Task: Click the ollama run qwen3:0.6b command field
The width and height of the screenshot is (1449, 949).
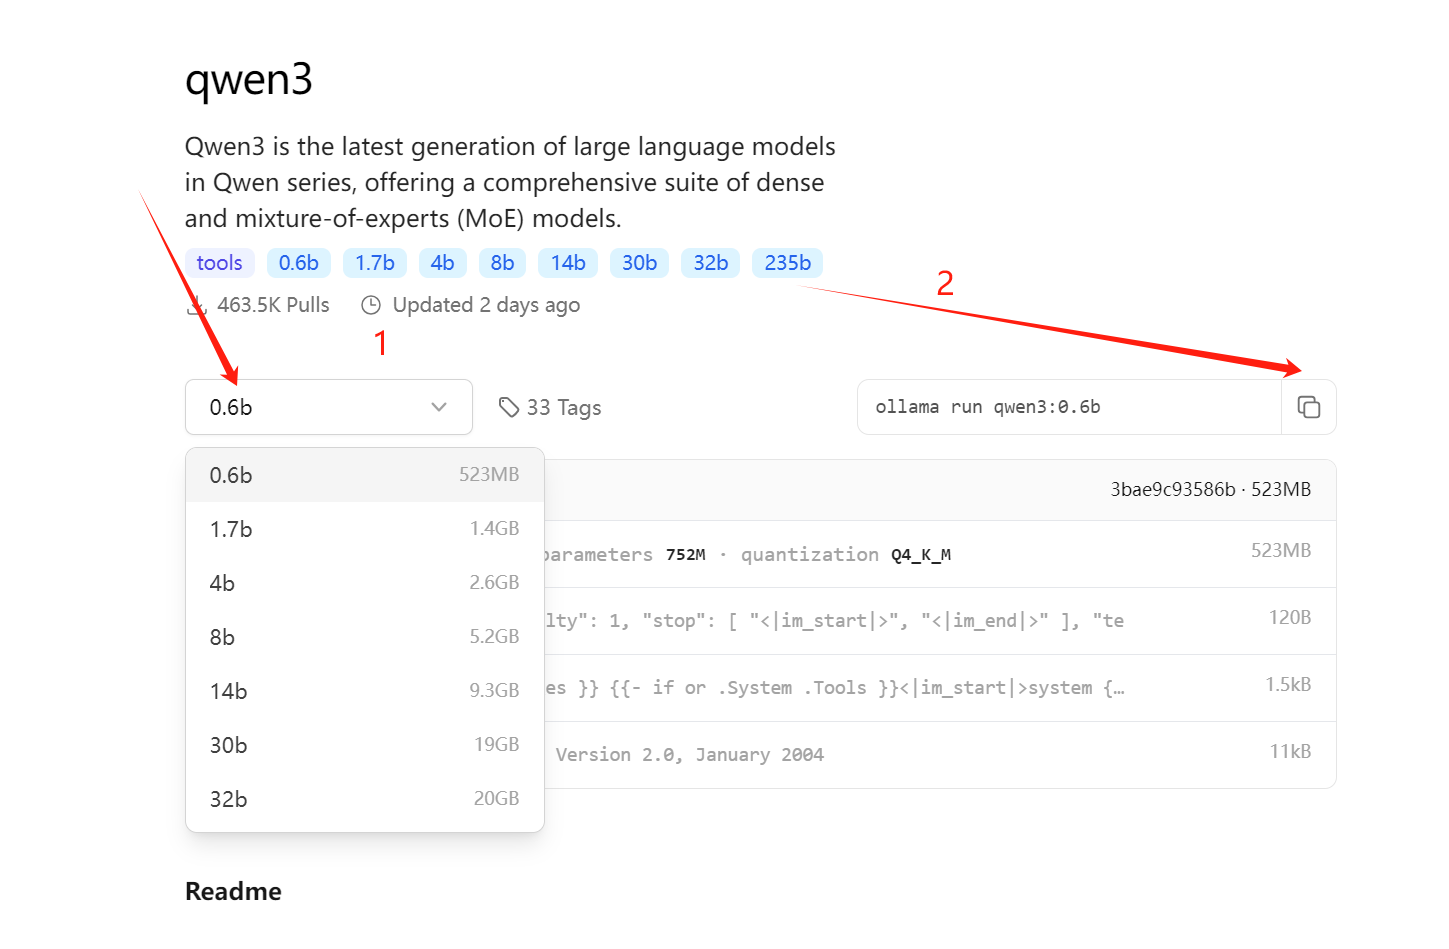Action: click(x=1069, y=407)
